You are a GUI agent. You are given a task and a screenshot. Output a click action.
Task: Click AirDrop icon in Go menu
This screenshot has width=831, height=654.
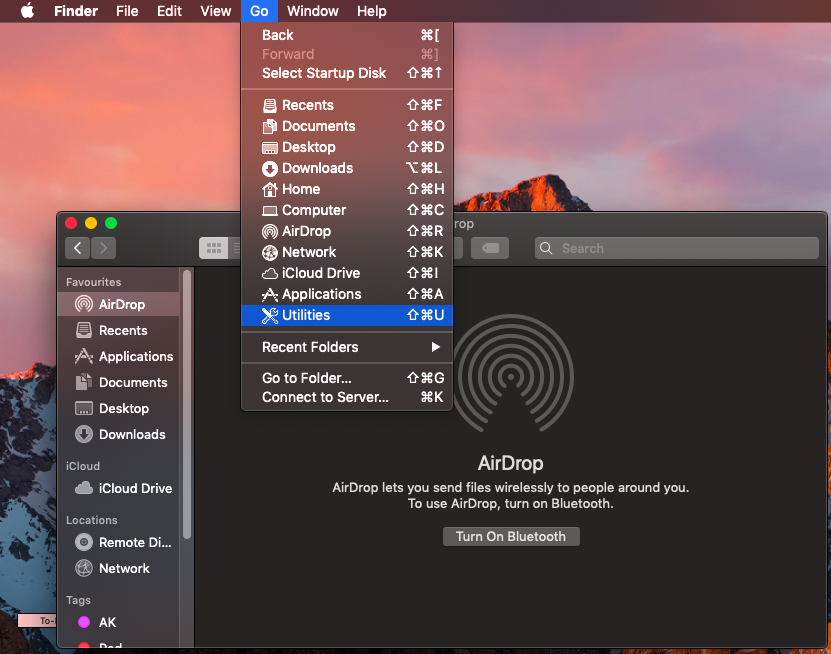pos(270,232)
